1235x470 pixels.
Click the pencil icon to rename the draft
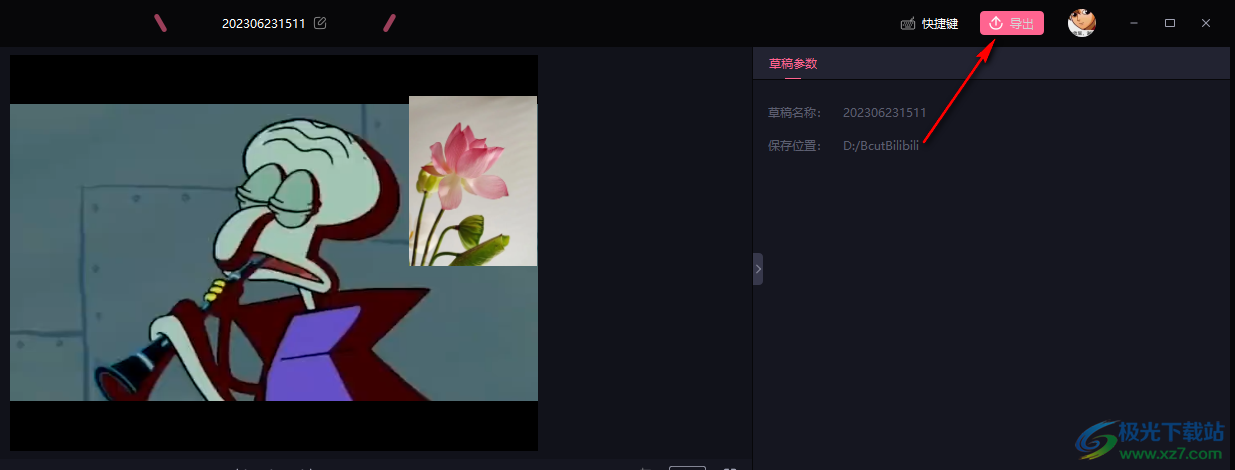click(x=320, y=23)
